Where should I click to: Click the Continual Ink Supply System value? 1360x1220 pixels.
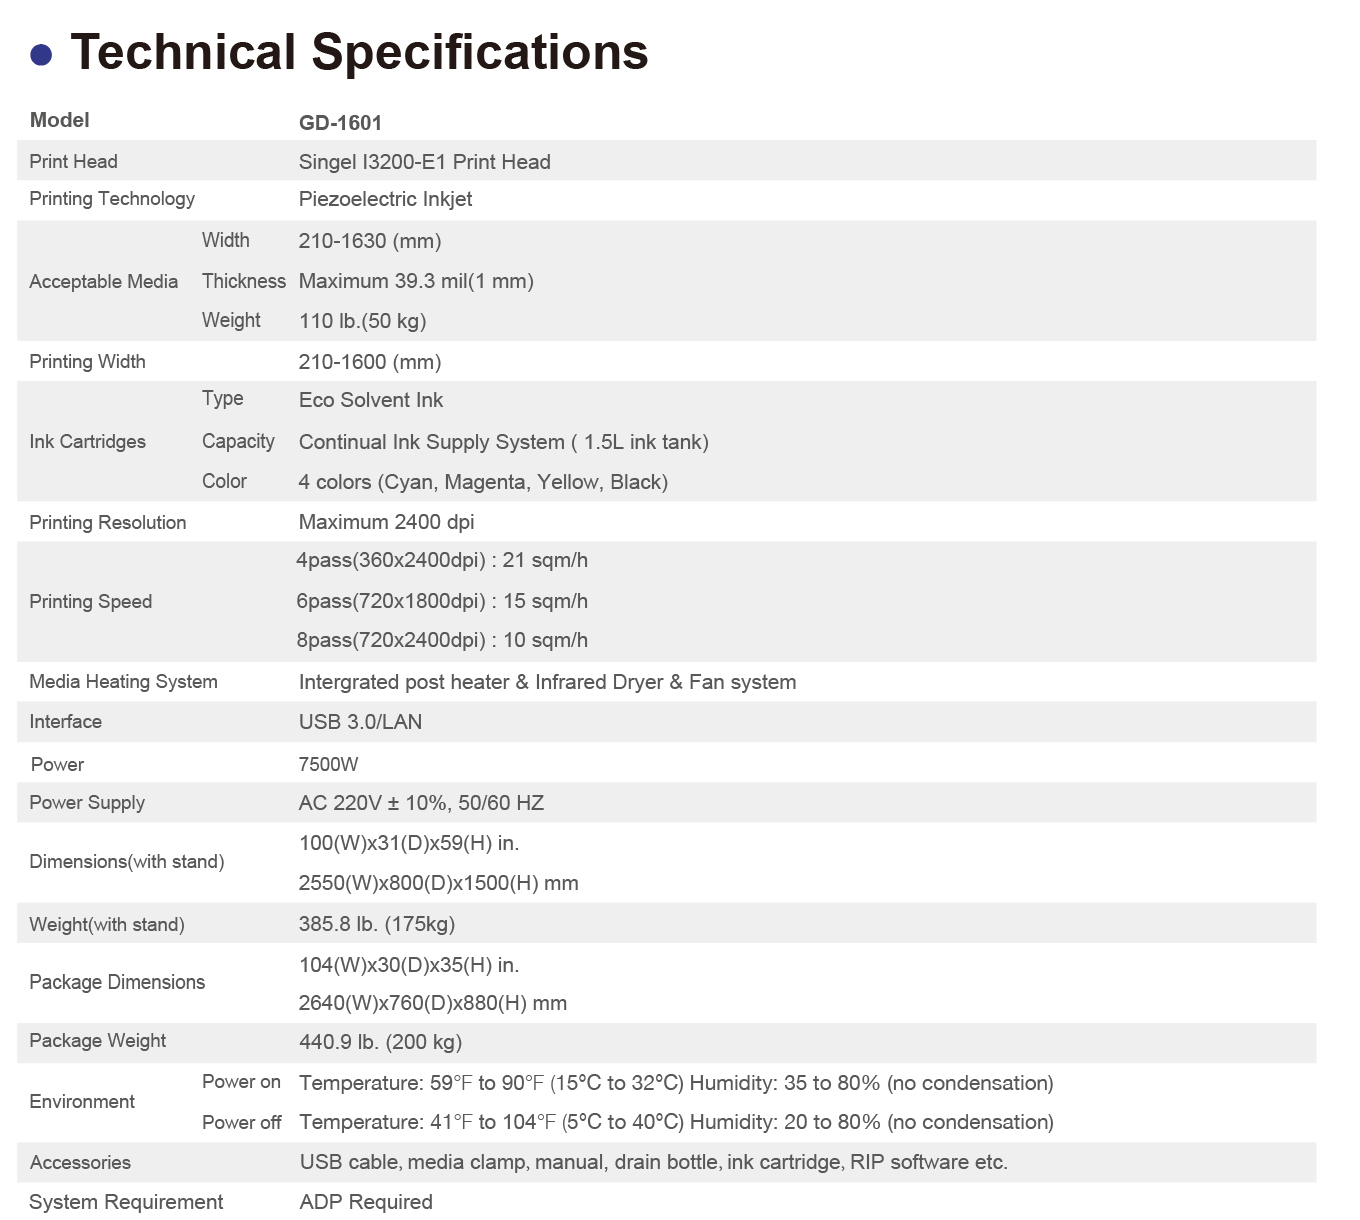point(503,442)
